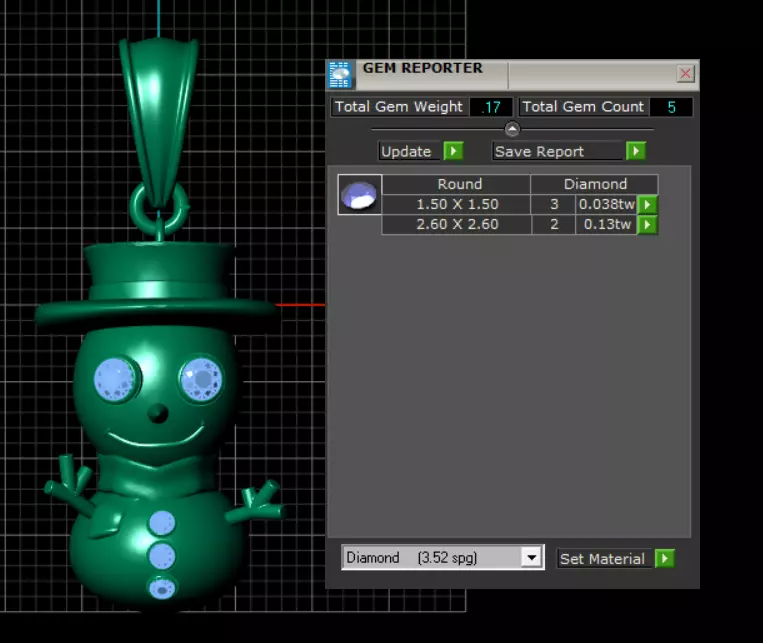The image size is (763, 643).
Task: Close the Gem Reporter panel
Action: pyautogui.click(x=685, y=73)
